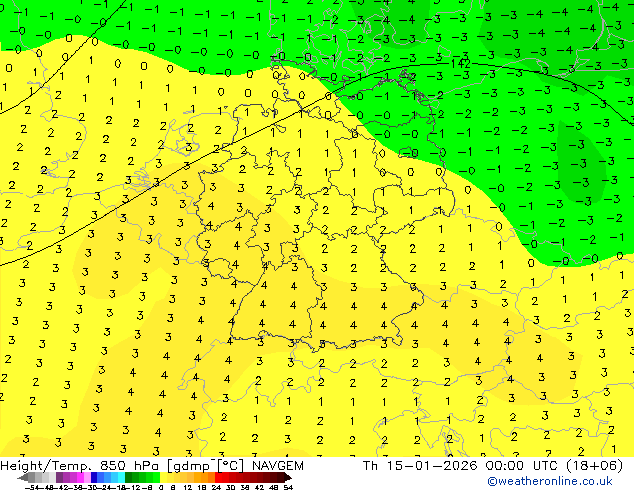
Task: Click the yellow color swatch in legend
Action: tap(163, 478)
